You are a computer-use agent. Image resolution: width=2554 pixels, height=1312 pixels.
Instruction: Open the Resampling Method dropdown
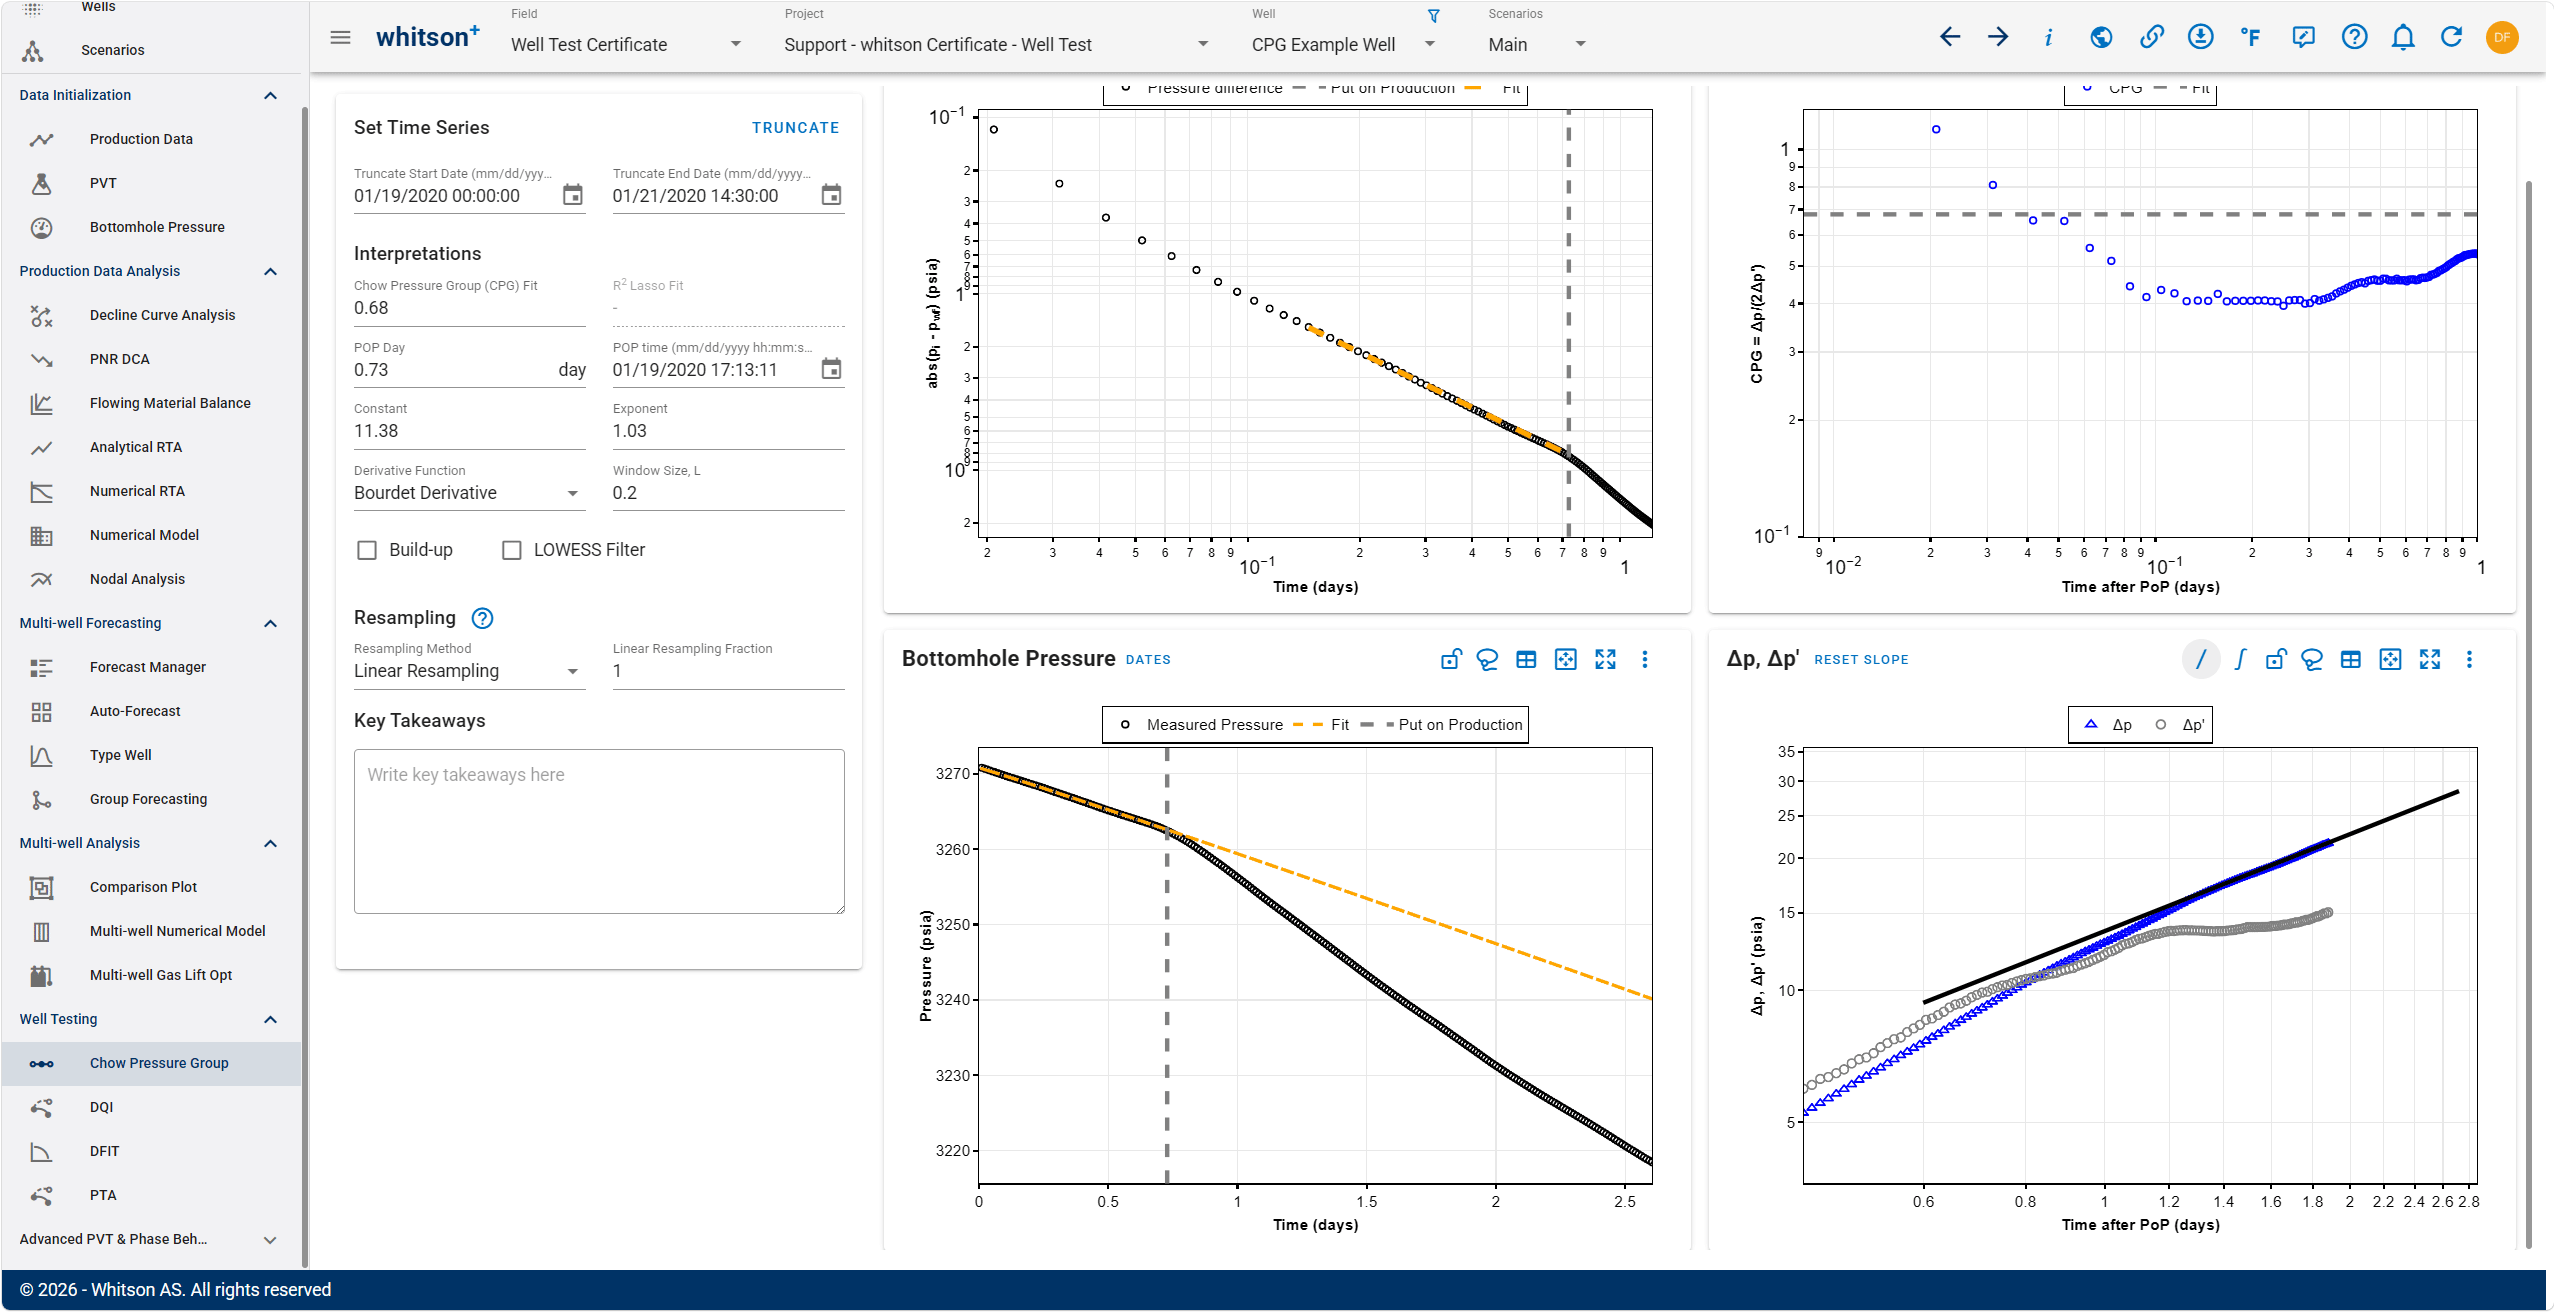pyautogui.click(x=468, y=671)
